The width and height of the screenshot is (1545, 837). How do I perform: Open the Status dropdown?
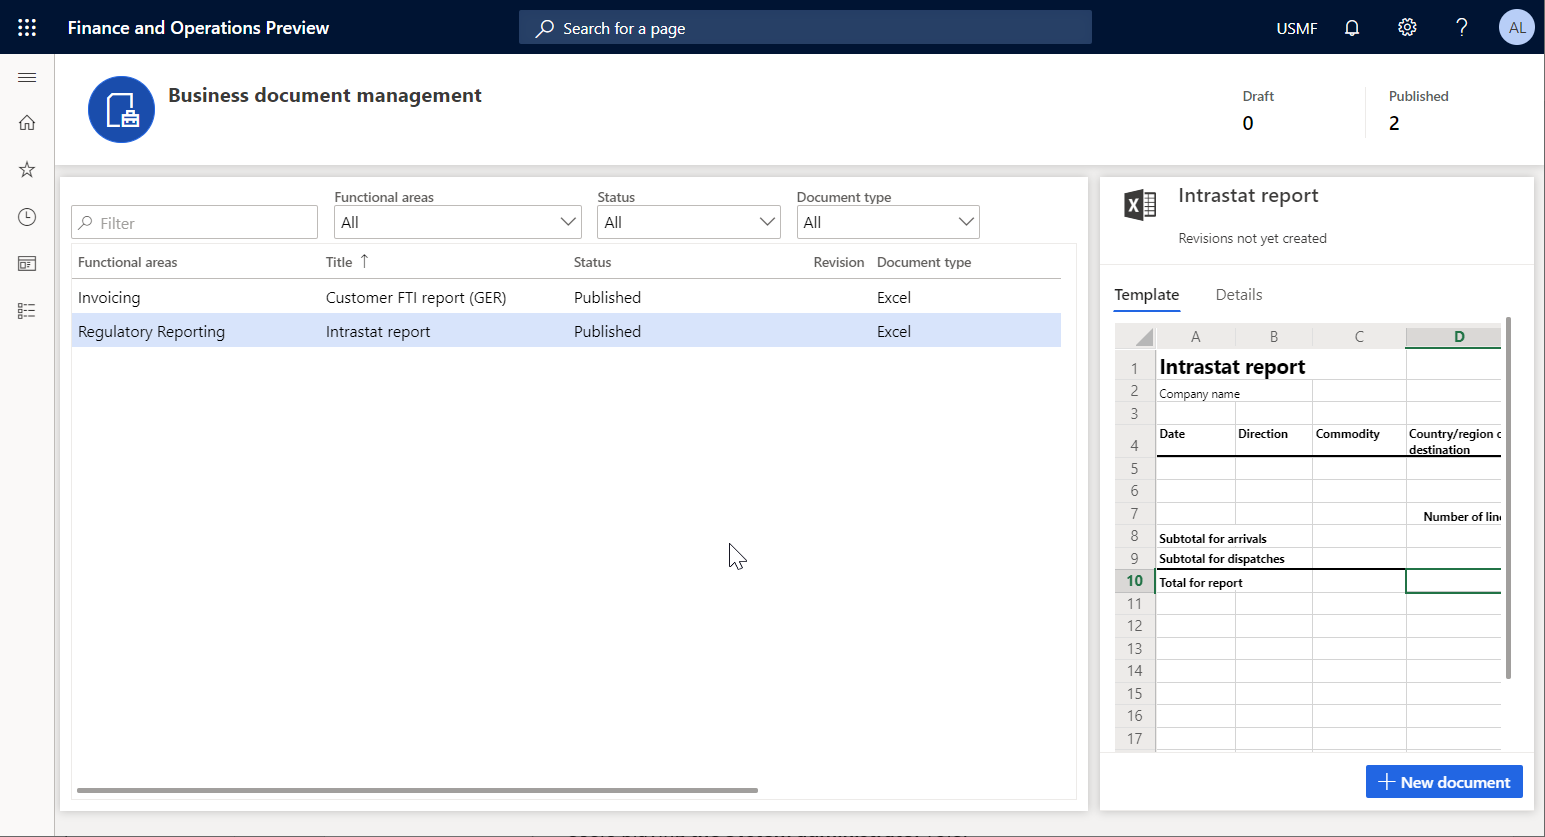(689, 222)
